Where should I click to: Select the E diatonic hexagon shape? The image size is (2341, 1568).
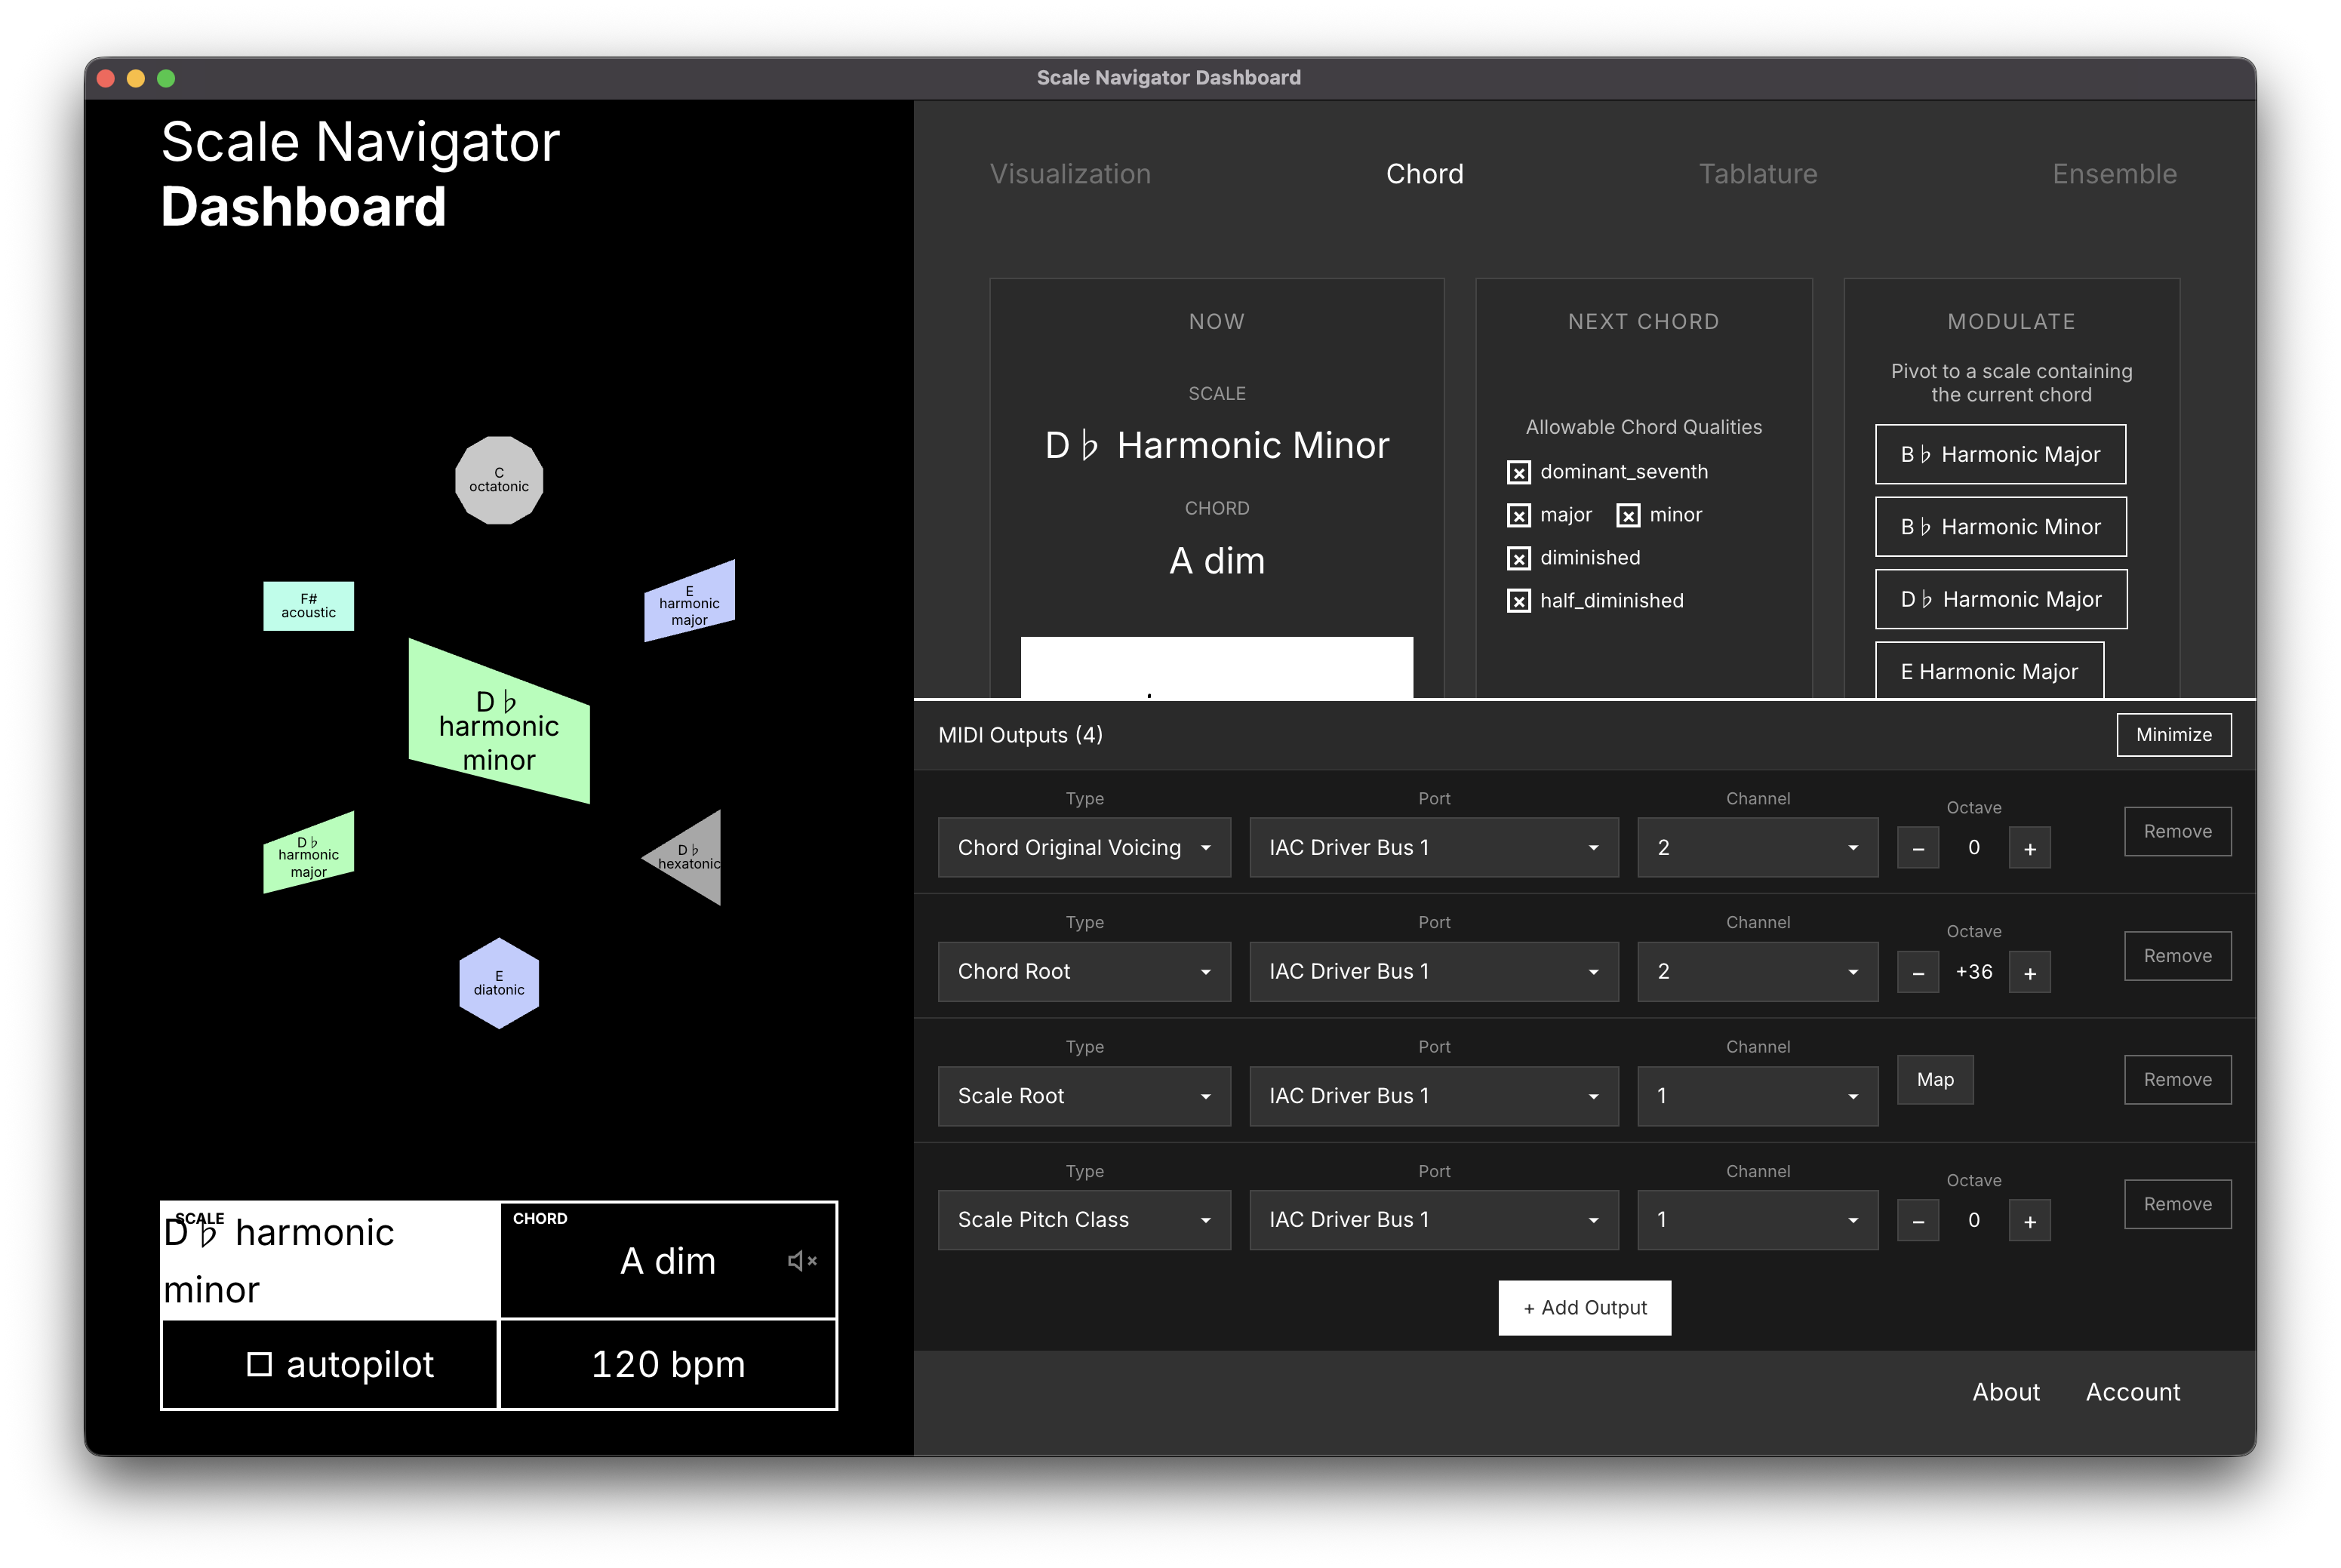(498, 982)
